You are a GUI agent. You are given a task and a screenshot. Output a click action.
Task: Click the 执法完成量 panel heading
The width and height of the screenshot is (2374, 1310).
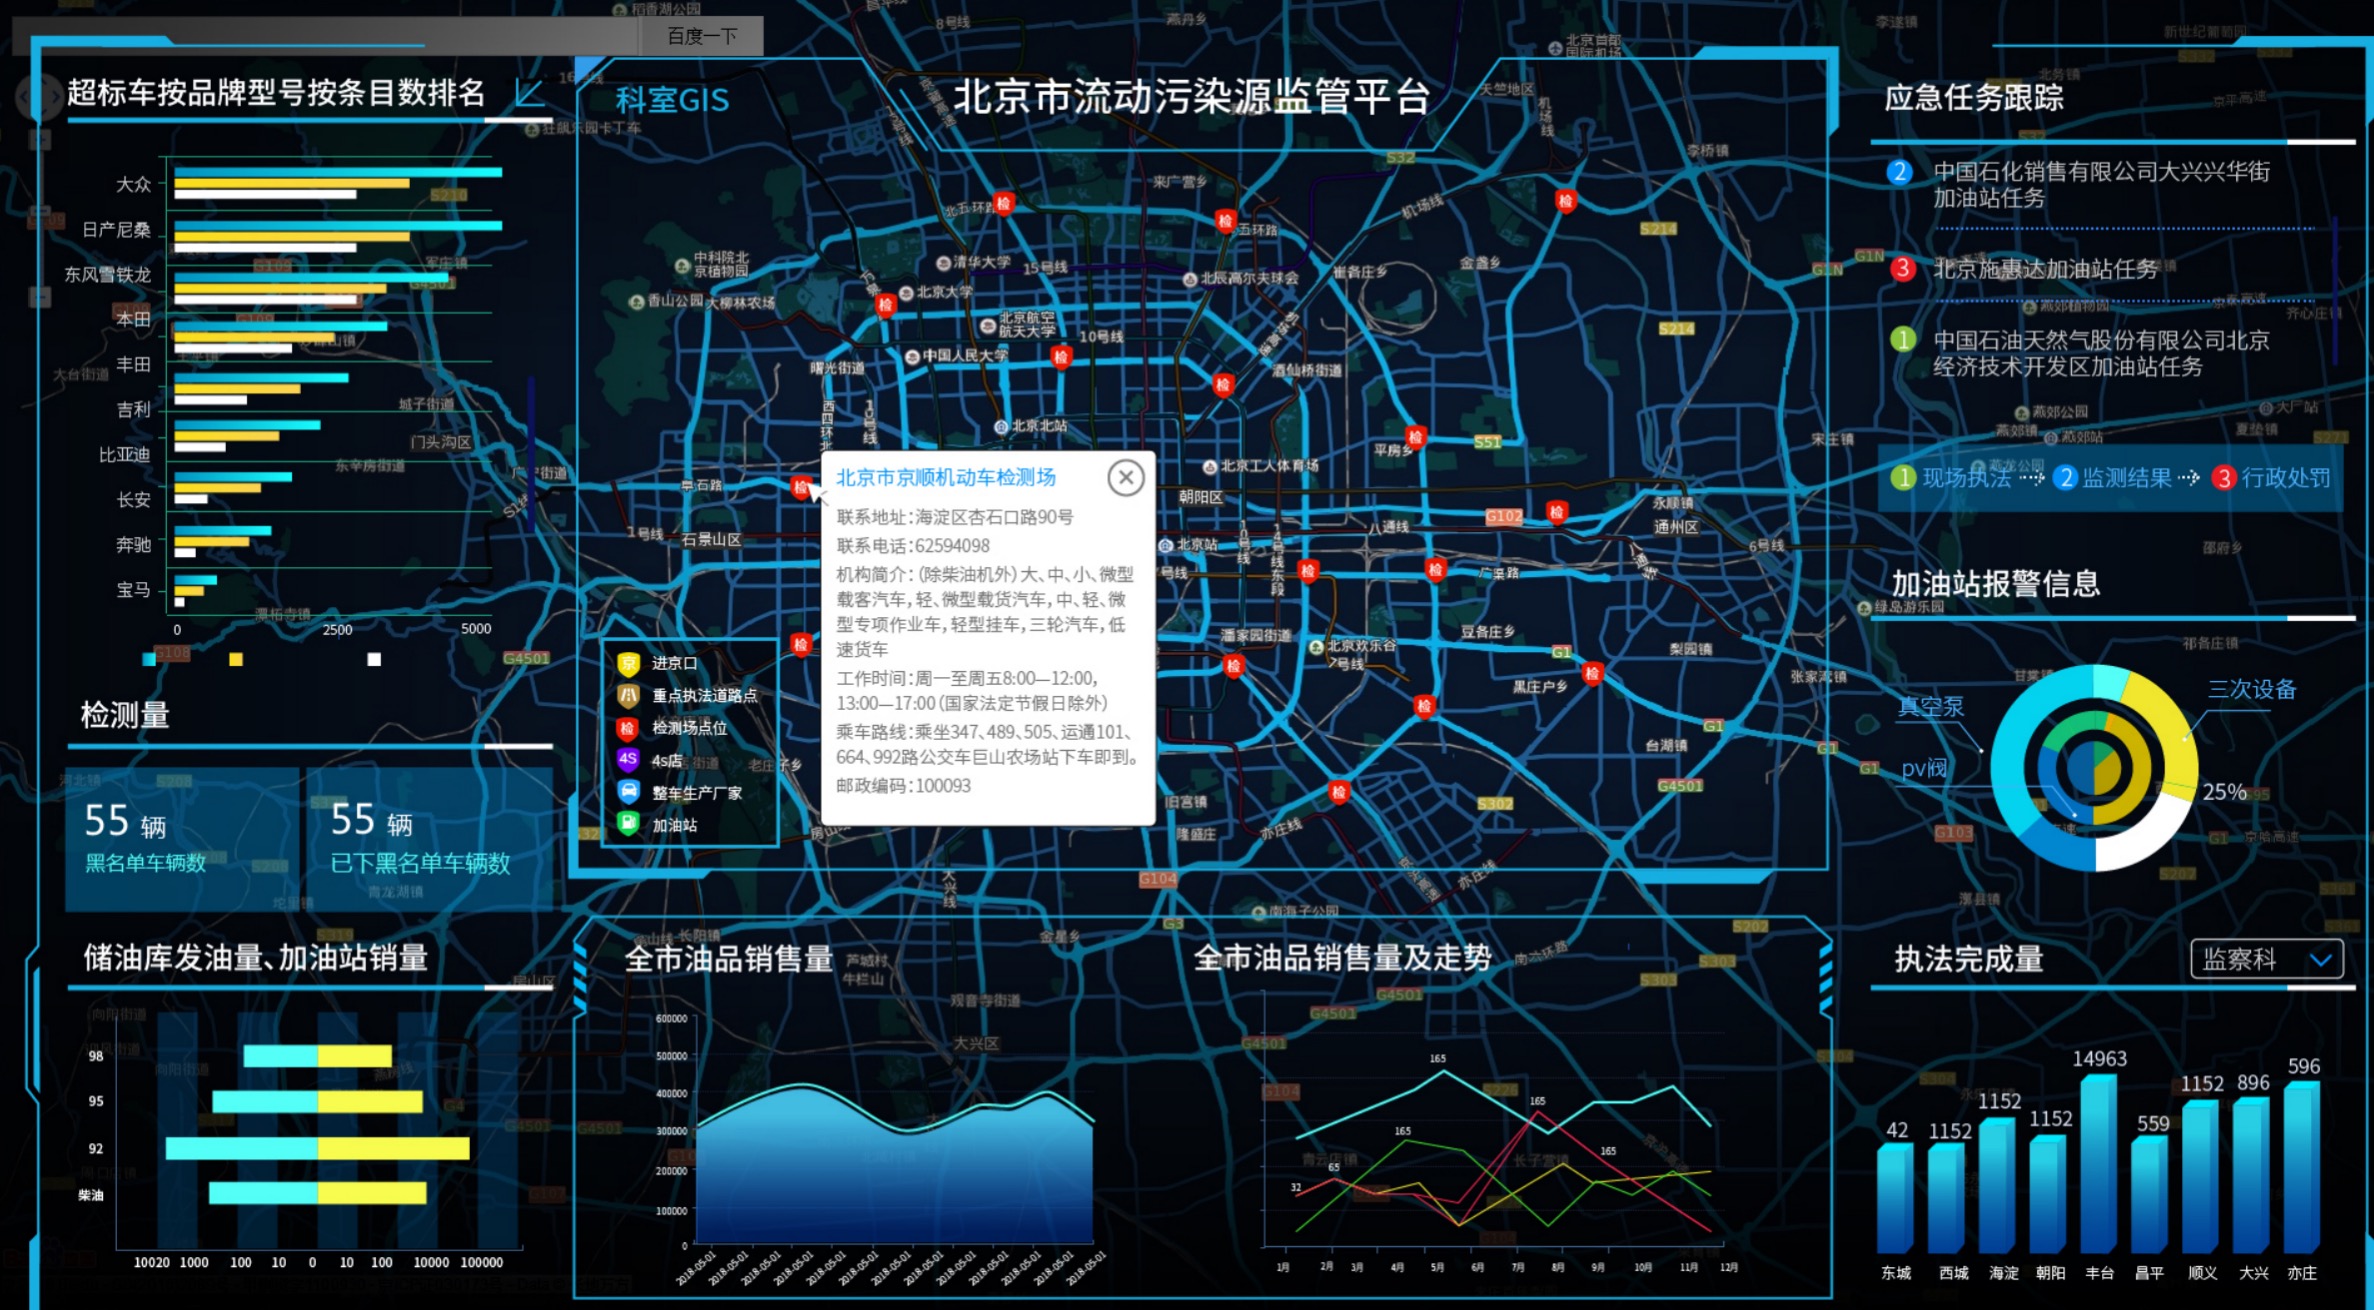click(x=1968, y=959)
